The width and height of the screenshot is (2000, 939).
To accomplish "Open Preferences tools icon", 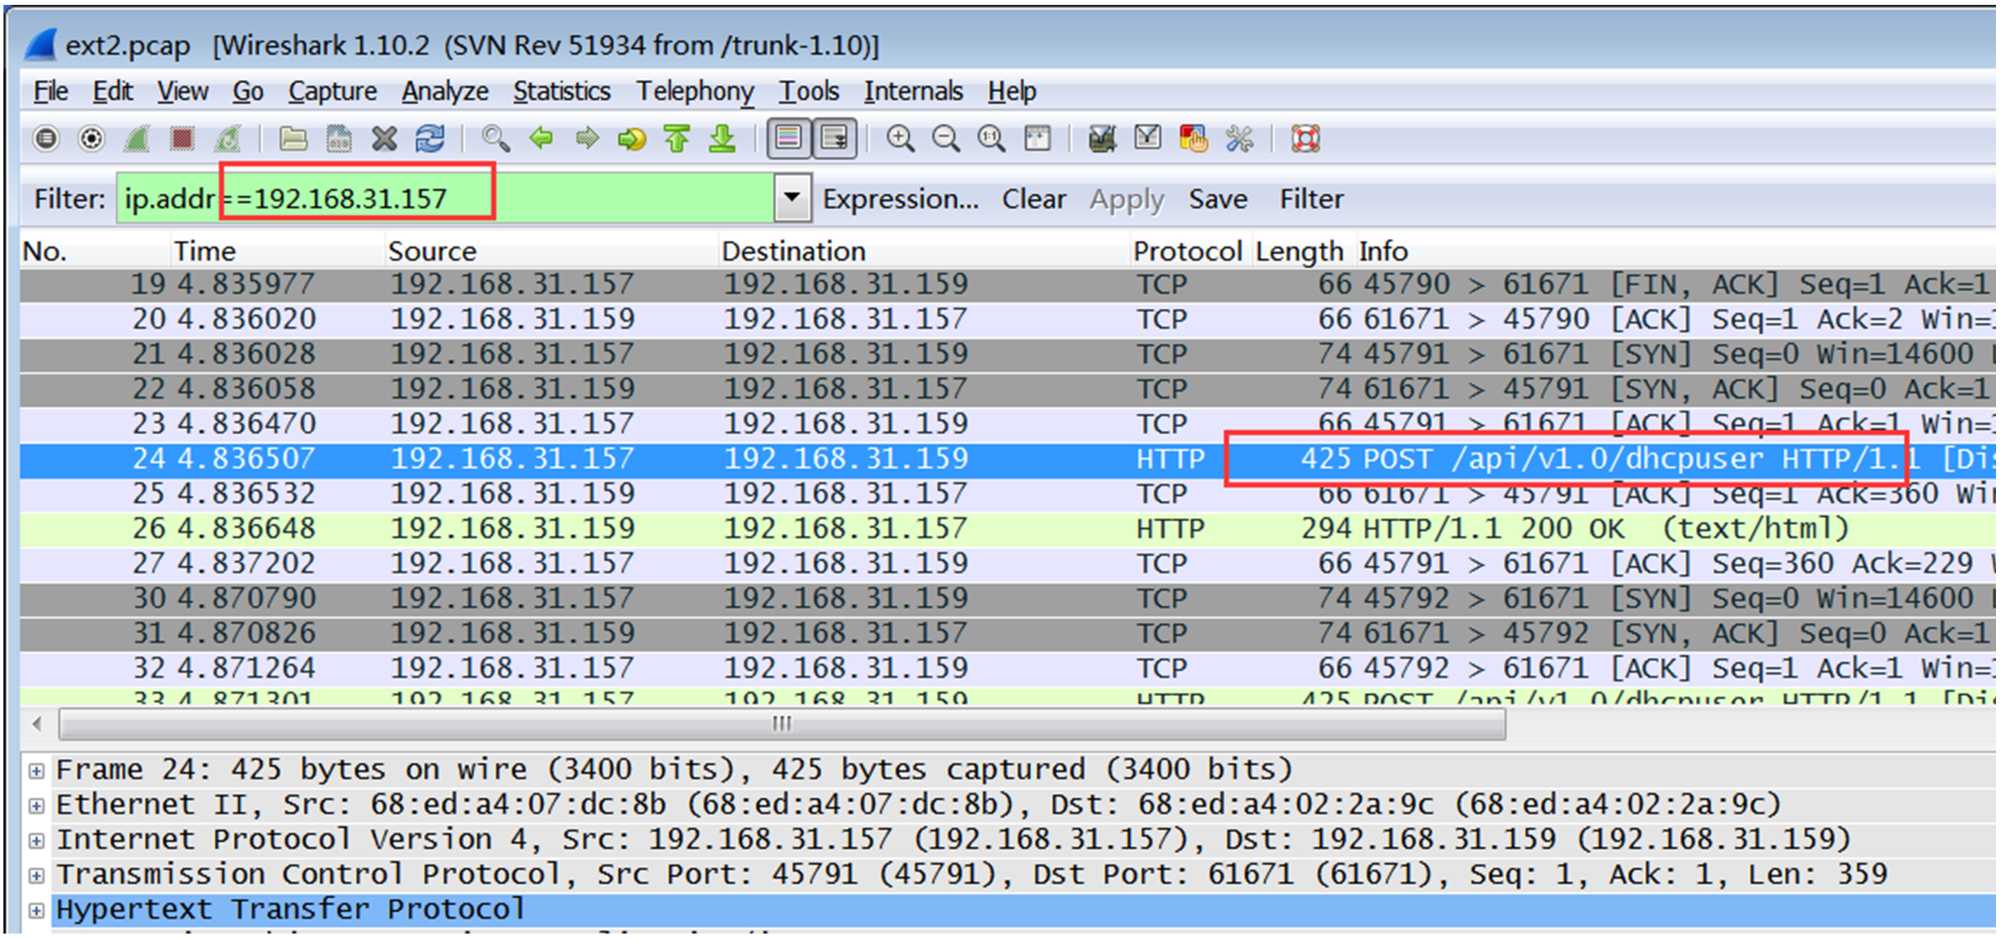I will click(1239, 138).
